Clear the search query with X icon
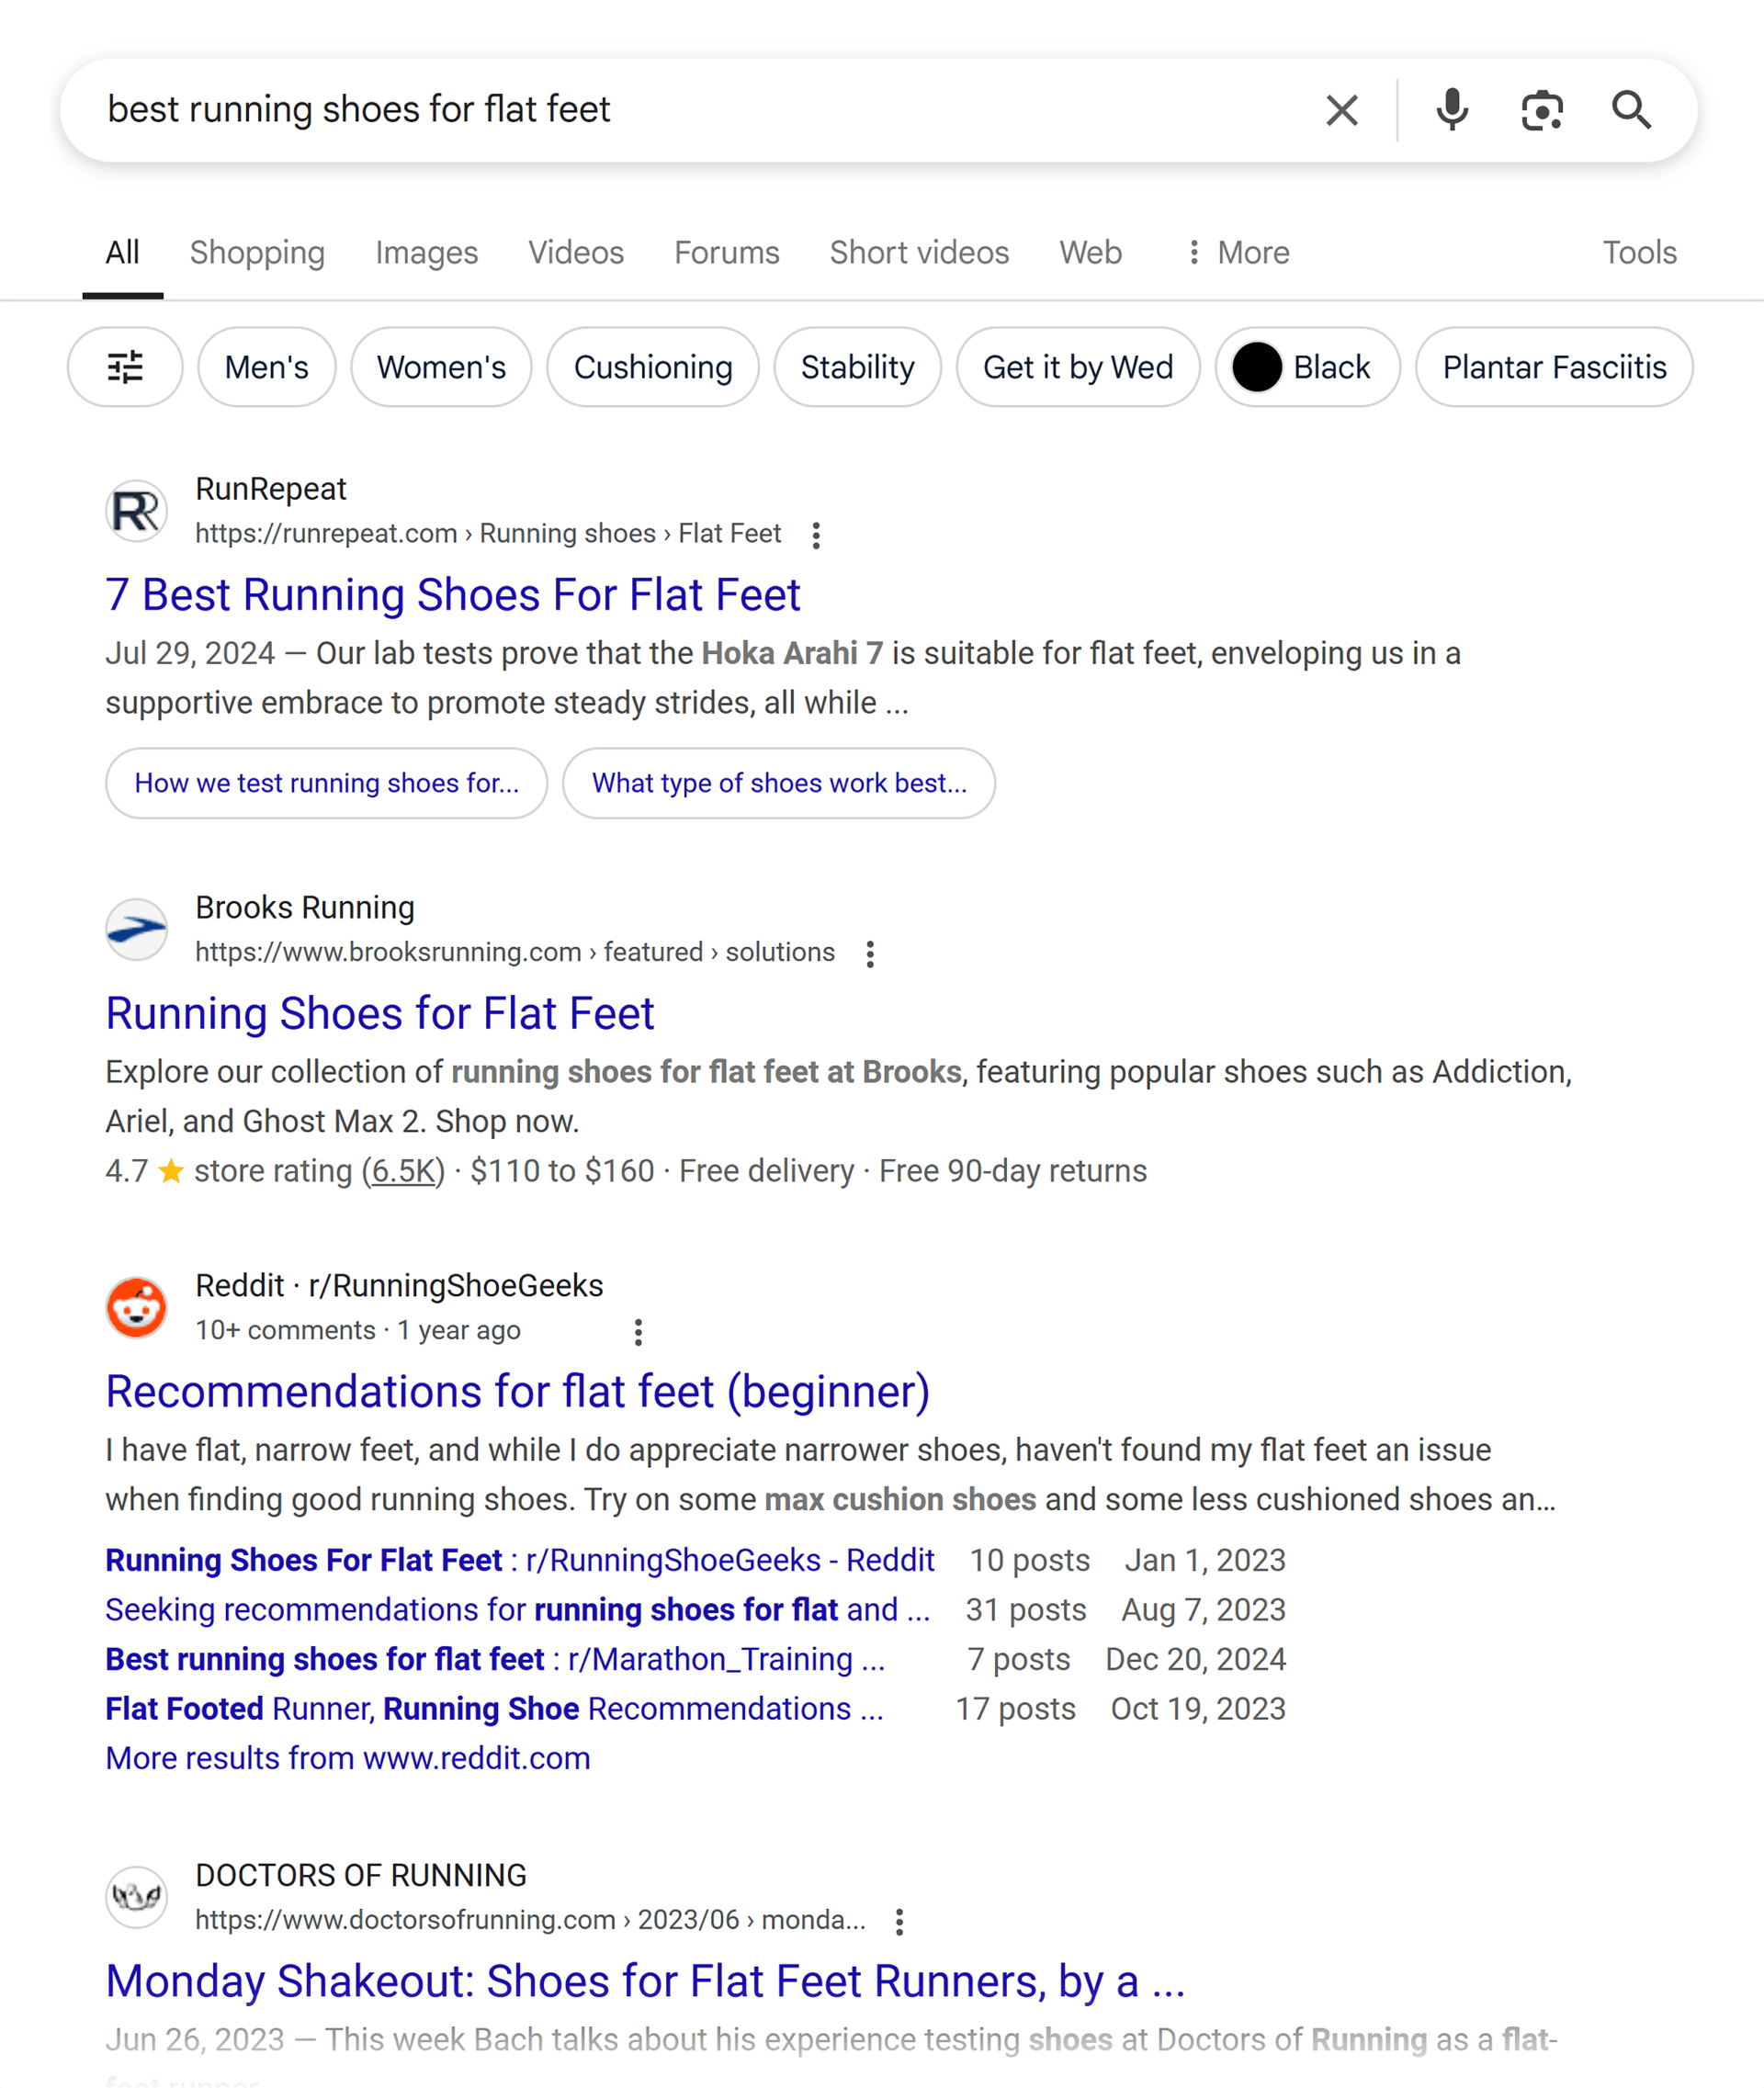 pyautogui.click(x=1341, y=110)
